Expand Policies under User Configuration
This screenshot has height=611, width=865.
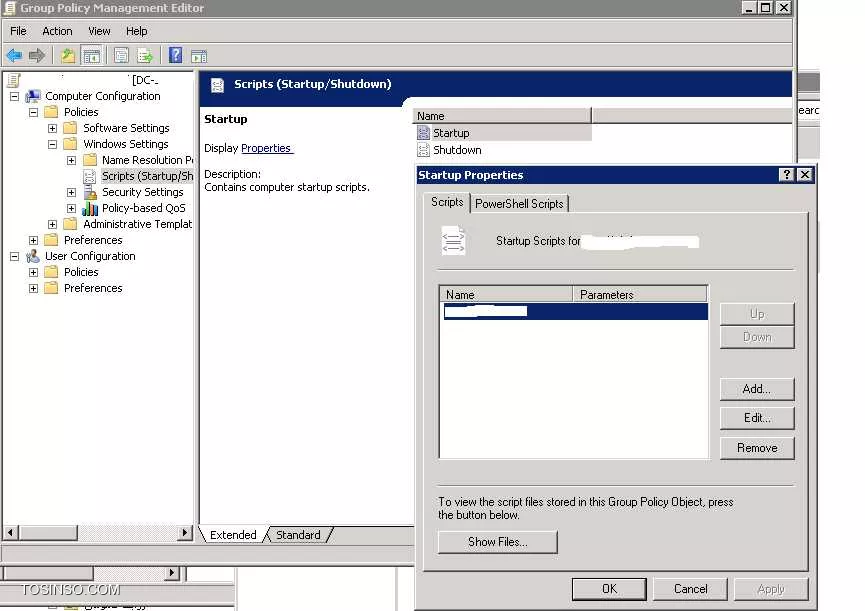(34, 272)
